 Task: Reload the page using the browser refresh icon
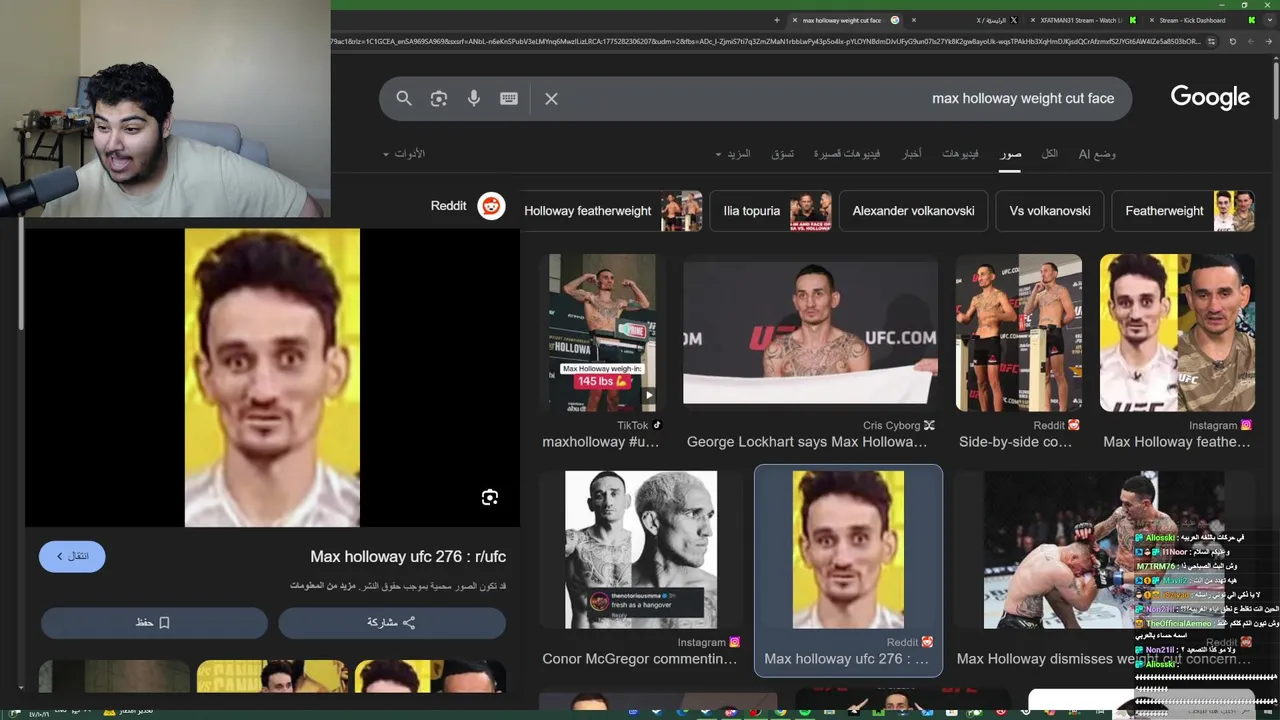1232,42
